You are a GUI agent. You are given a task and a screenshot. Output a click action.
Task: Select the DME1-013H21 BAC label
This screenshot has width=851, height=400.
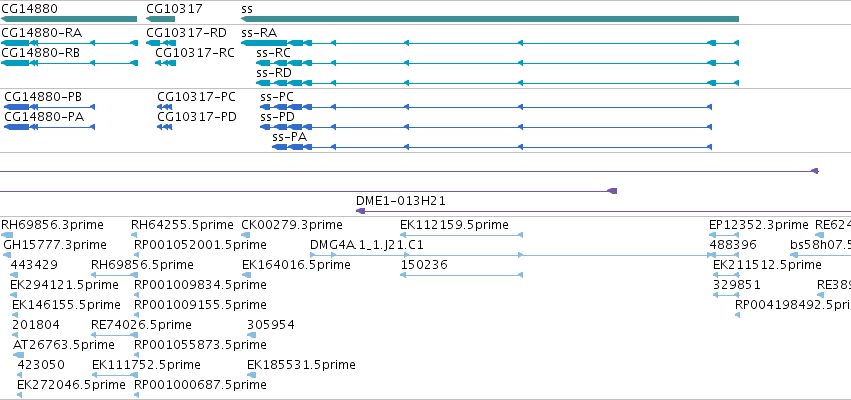[x=401, y=201]
